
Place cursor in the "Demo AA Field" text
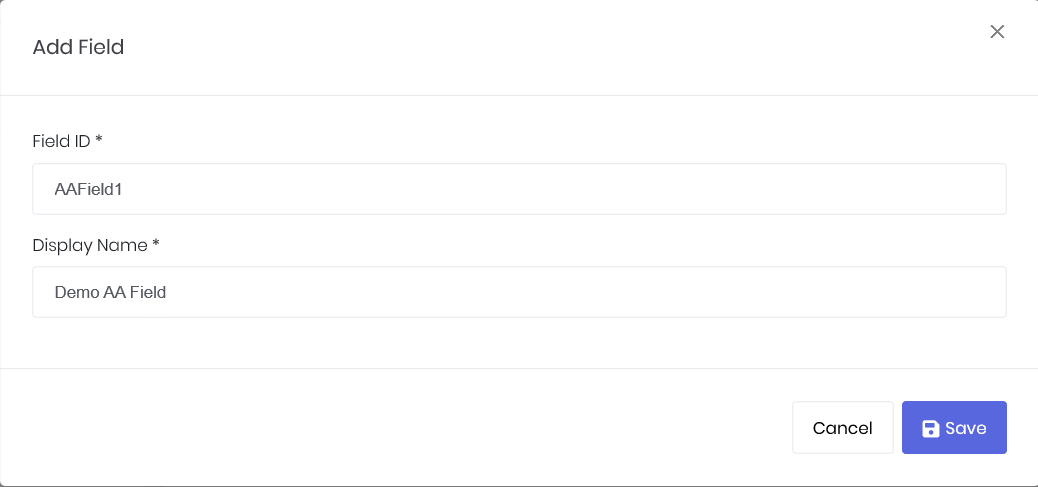pyautogui.click(x=110, y=292)
